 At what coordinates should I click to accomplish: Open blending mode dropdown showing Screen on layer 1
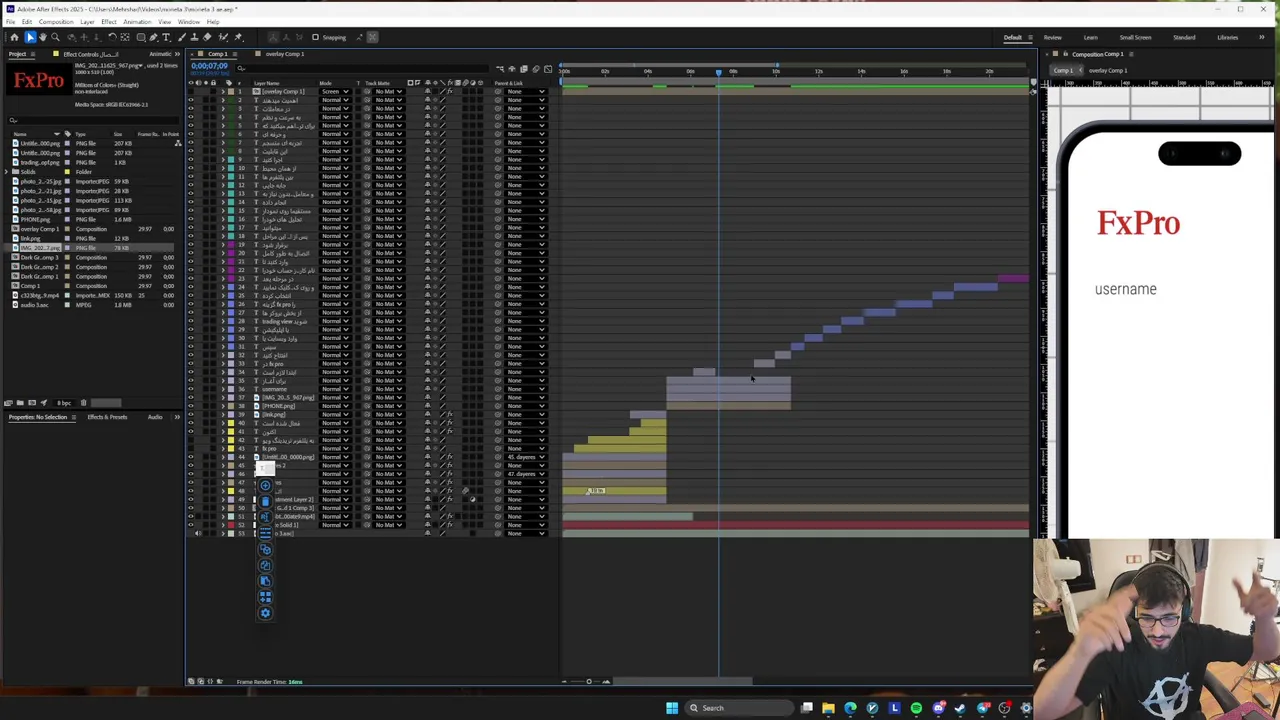[x=335, y=91]
